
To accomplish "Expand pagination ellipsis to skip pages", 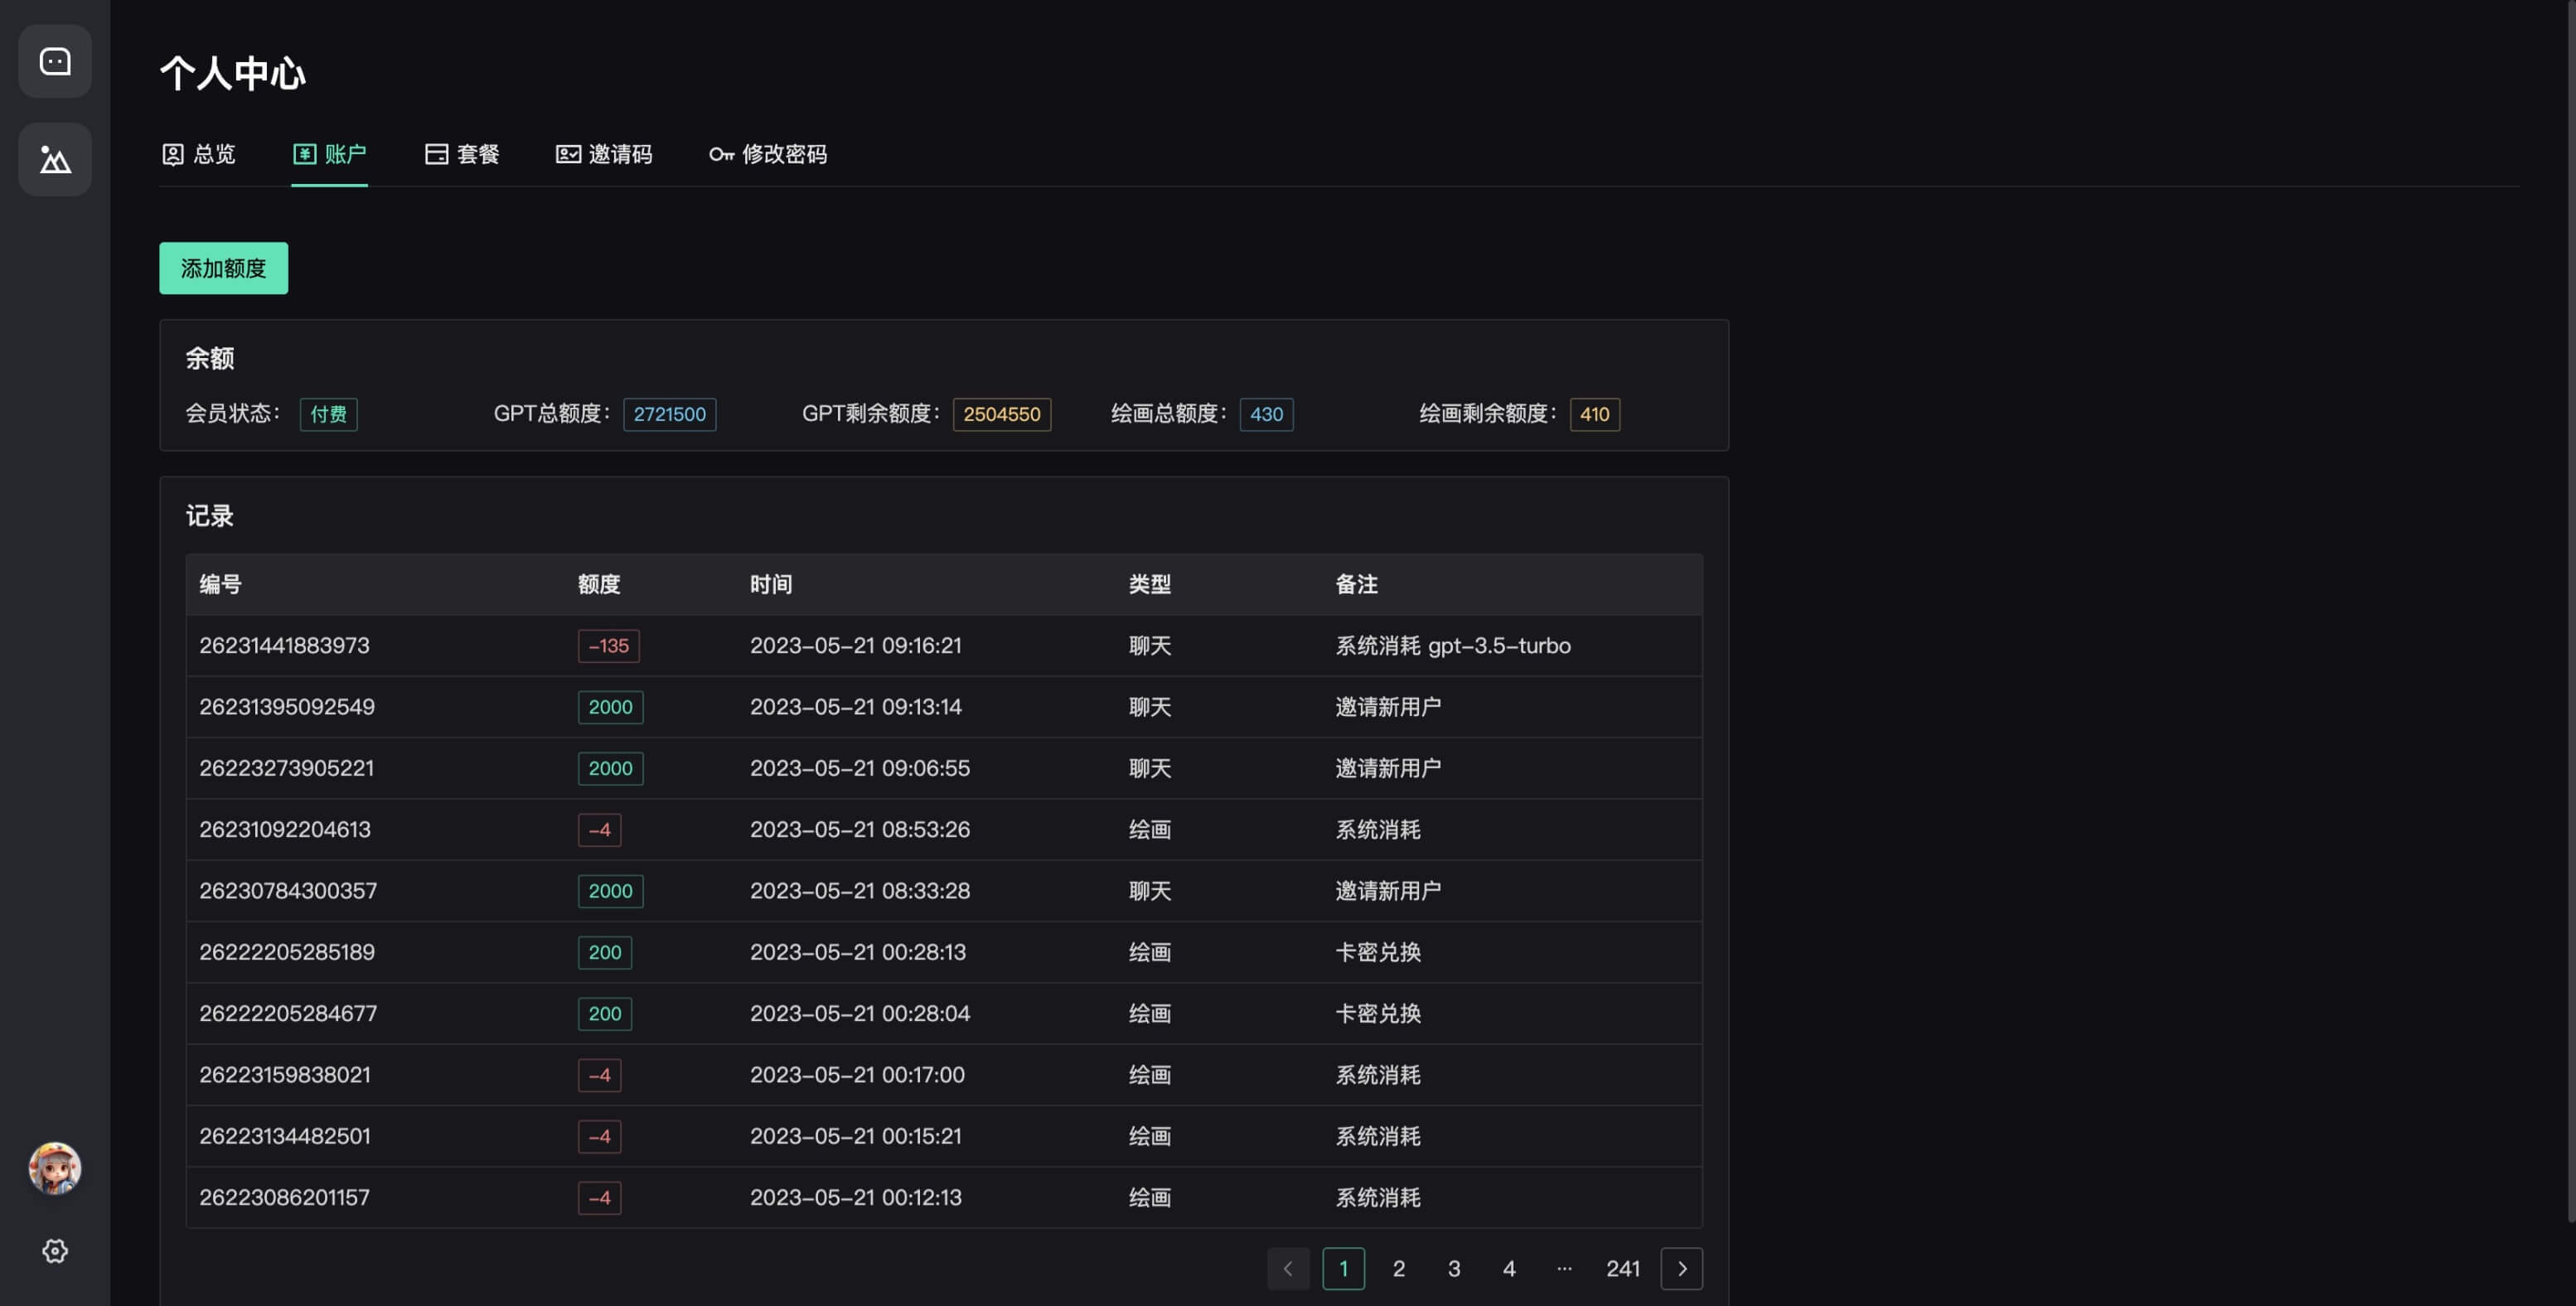I will point(1564,1269).
